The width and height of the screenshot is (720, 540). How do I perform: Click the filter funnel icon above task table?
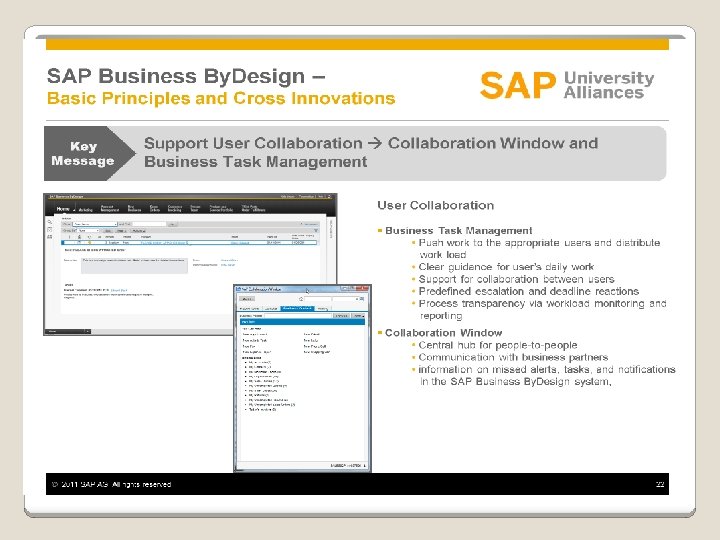tap(315, 231)
